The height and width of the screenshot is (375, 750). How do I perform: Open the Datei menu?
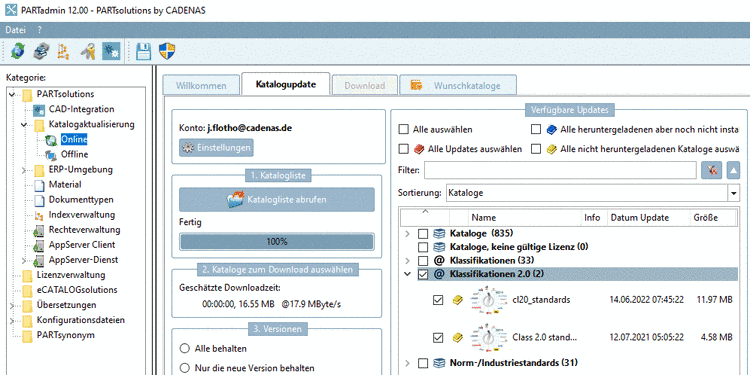15,30
